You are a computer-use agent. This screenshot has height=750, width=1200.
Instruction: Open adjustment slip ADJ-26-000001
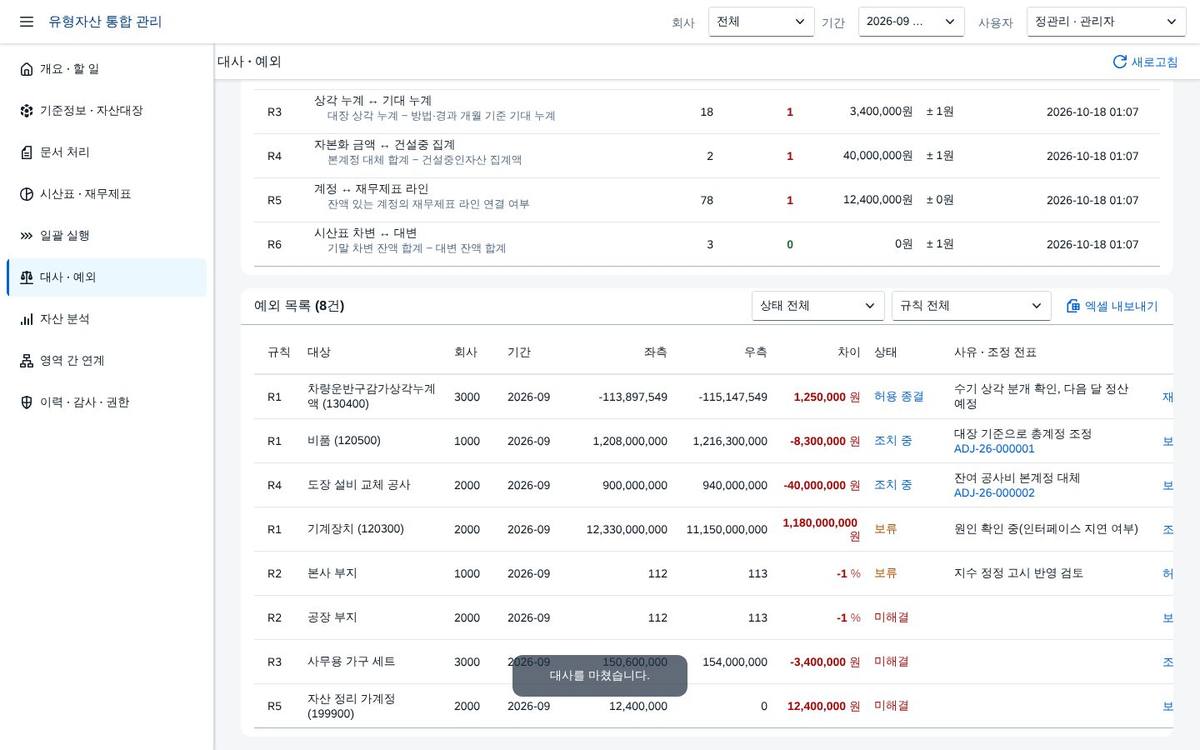[994, 449]
